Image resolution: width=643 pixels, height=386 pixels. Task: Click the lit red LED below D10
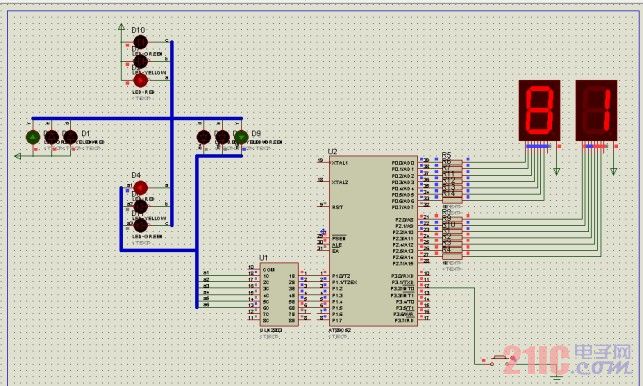(x=140, y=80)
